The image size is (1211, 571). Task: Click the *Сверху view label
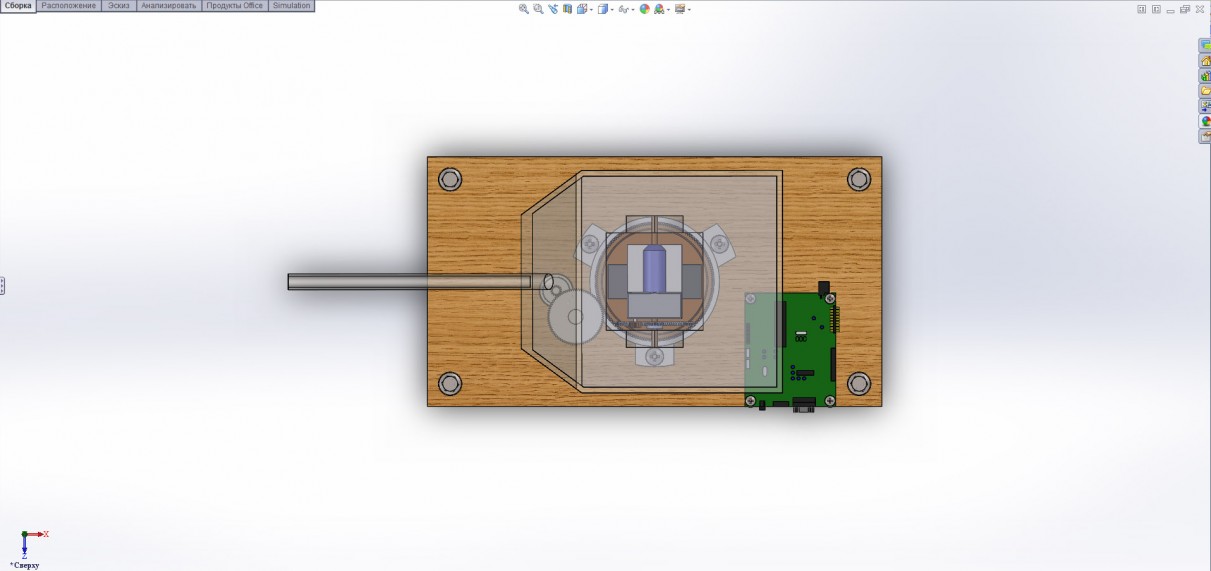coord(23,565)
